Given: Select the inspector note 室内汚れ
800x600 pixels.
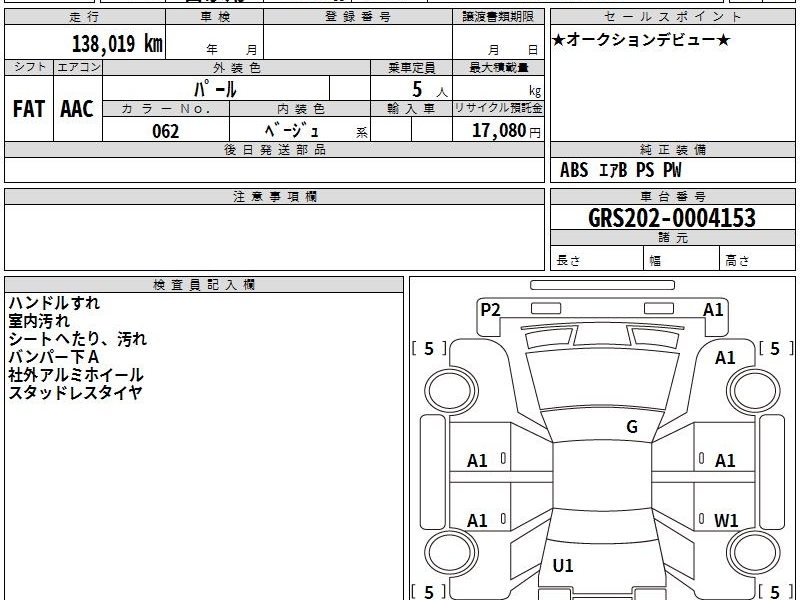Looking at the screenshot, I should point(39,321).
